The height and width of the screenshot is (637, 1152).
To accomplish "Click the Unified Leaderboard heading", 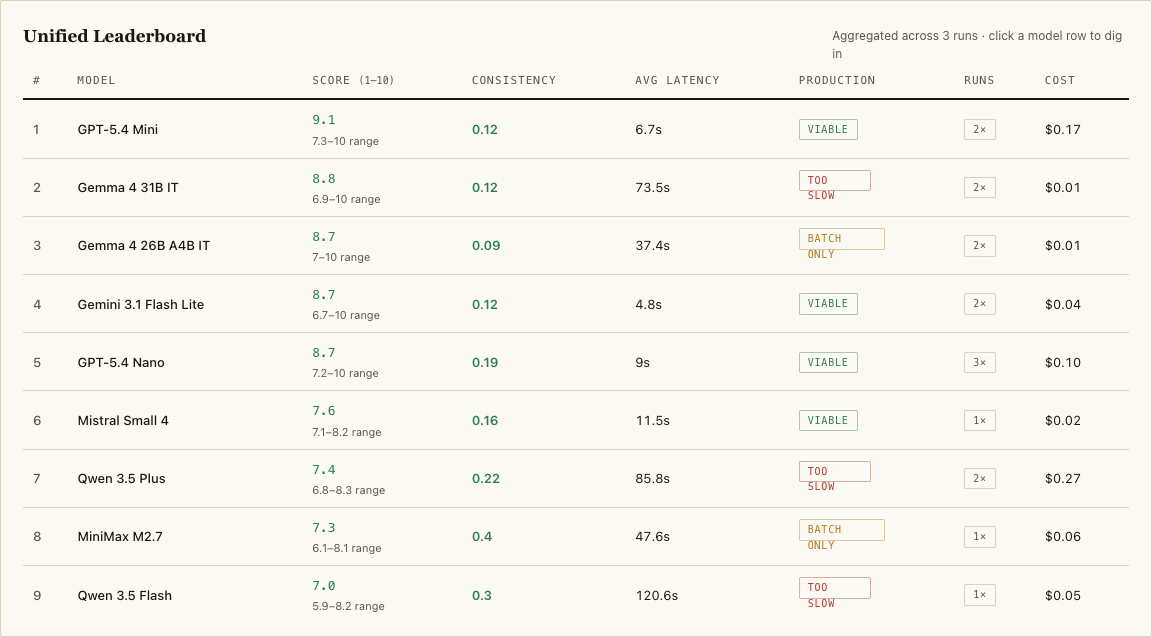I will (115, 36).
